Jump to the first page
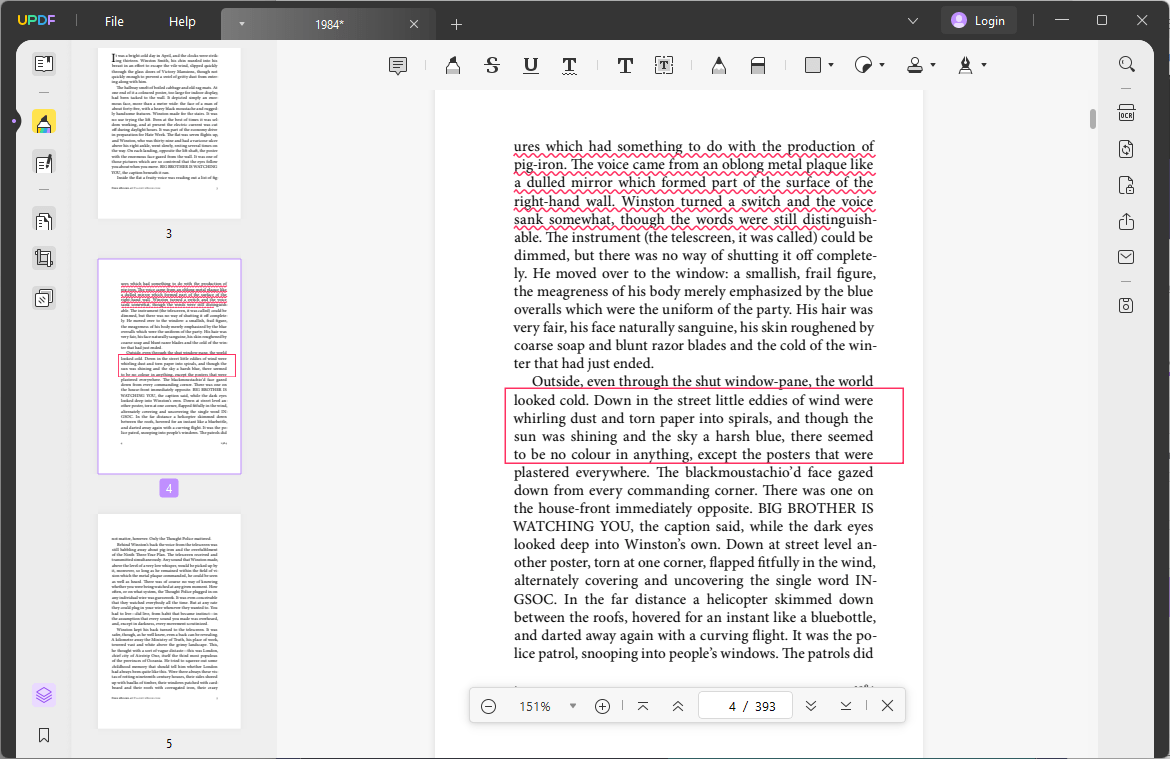The image size is (1170, 759). 642,706
